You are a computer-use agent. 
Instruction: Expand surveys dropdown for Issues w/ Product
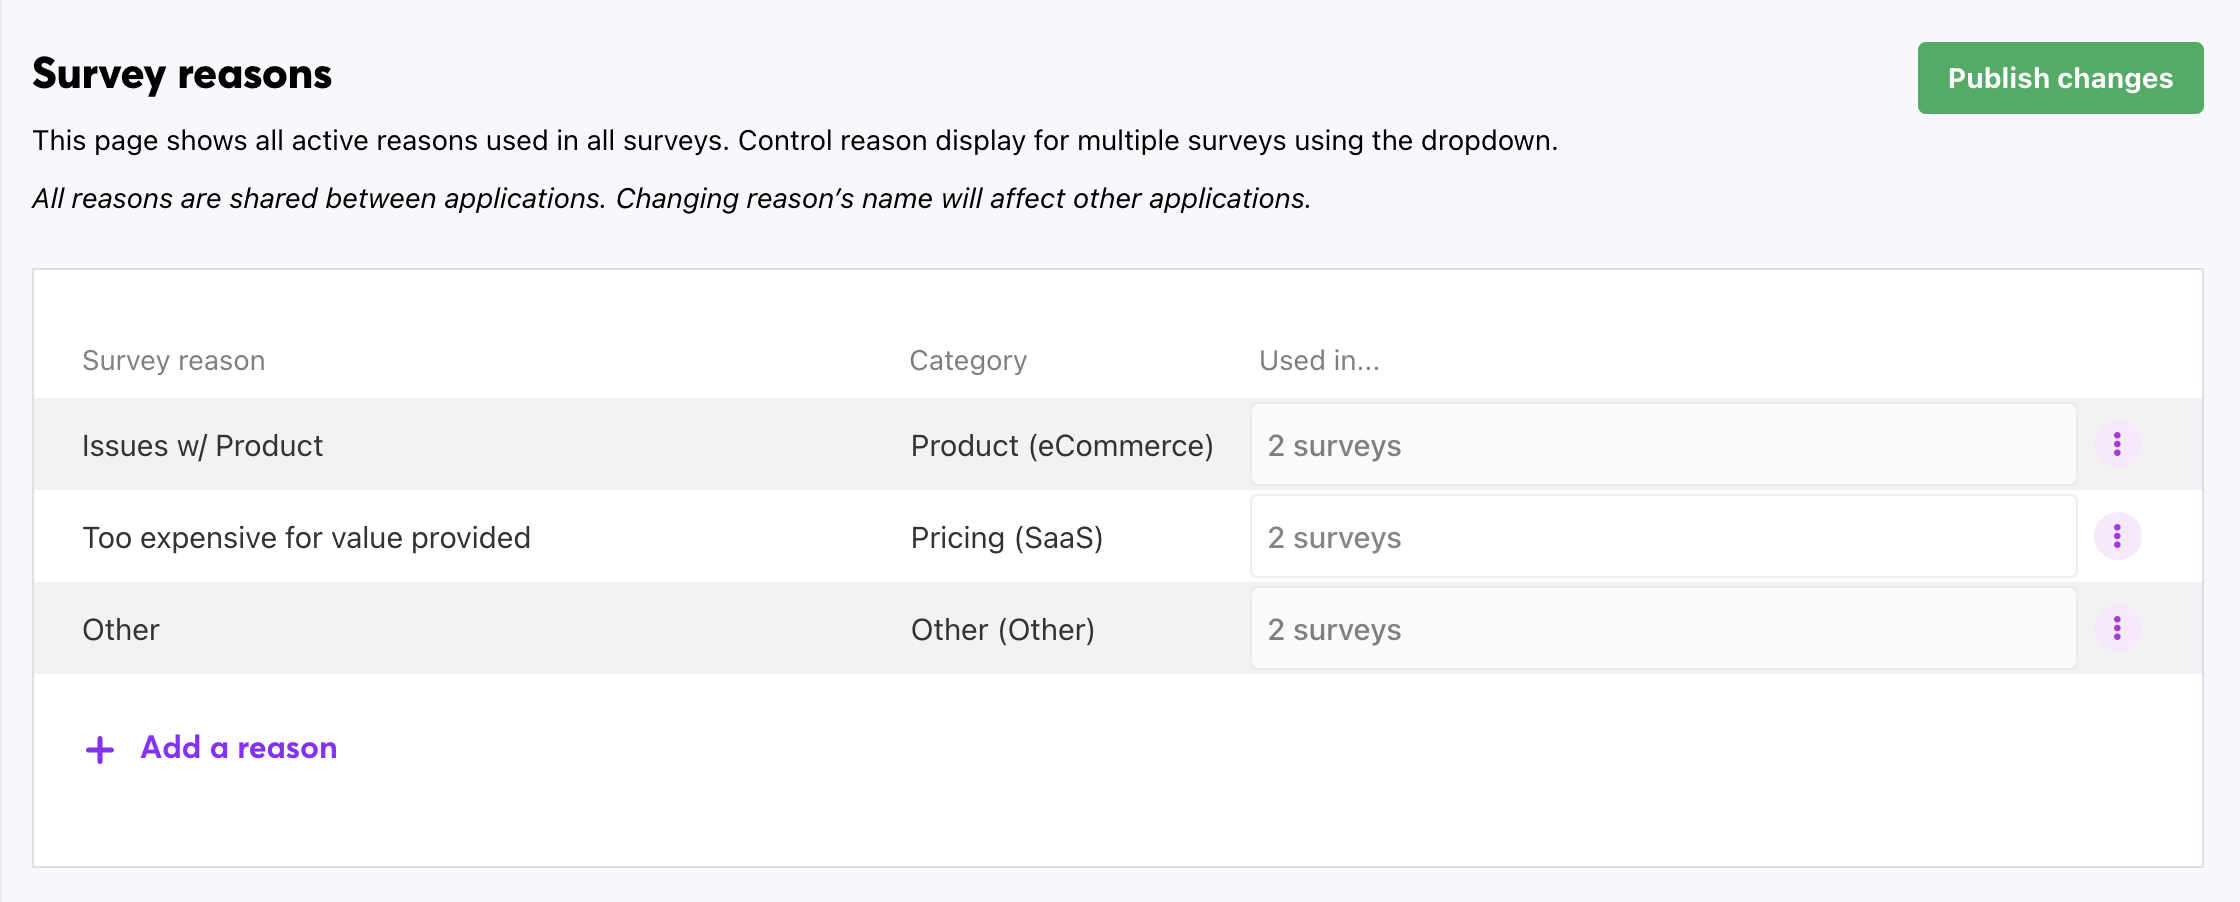coord(1663,445)
